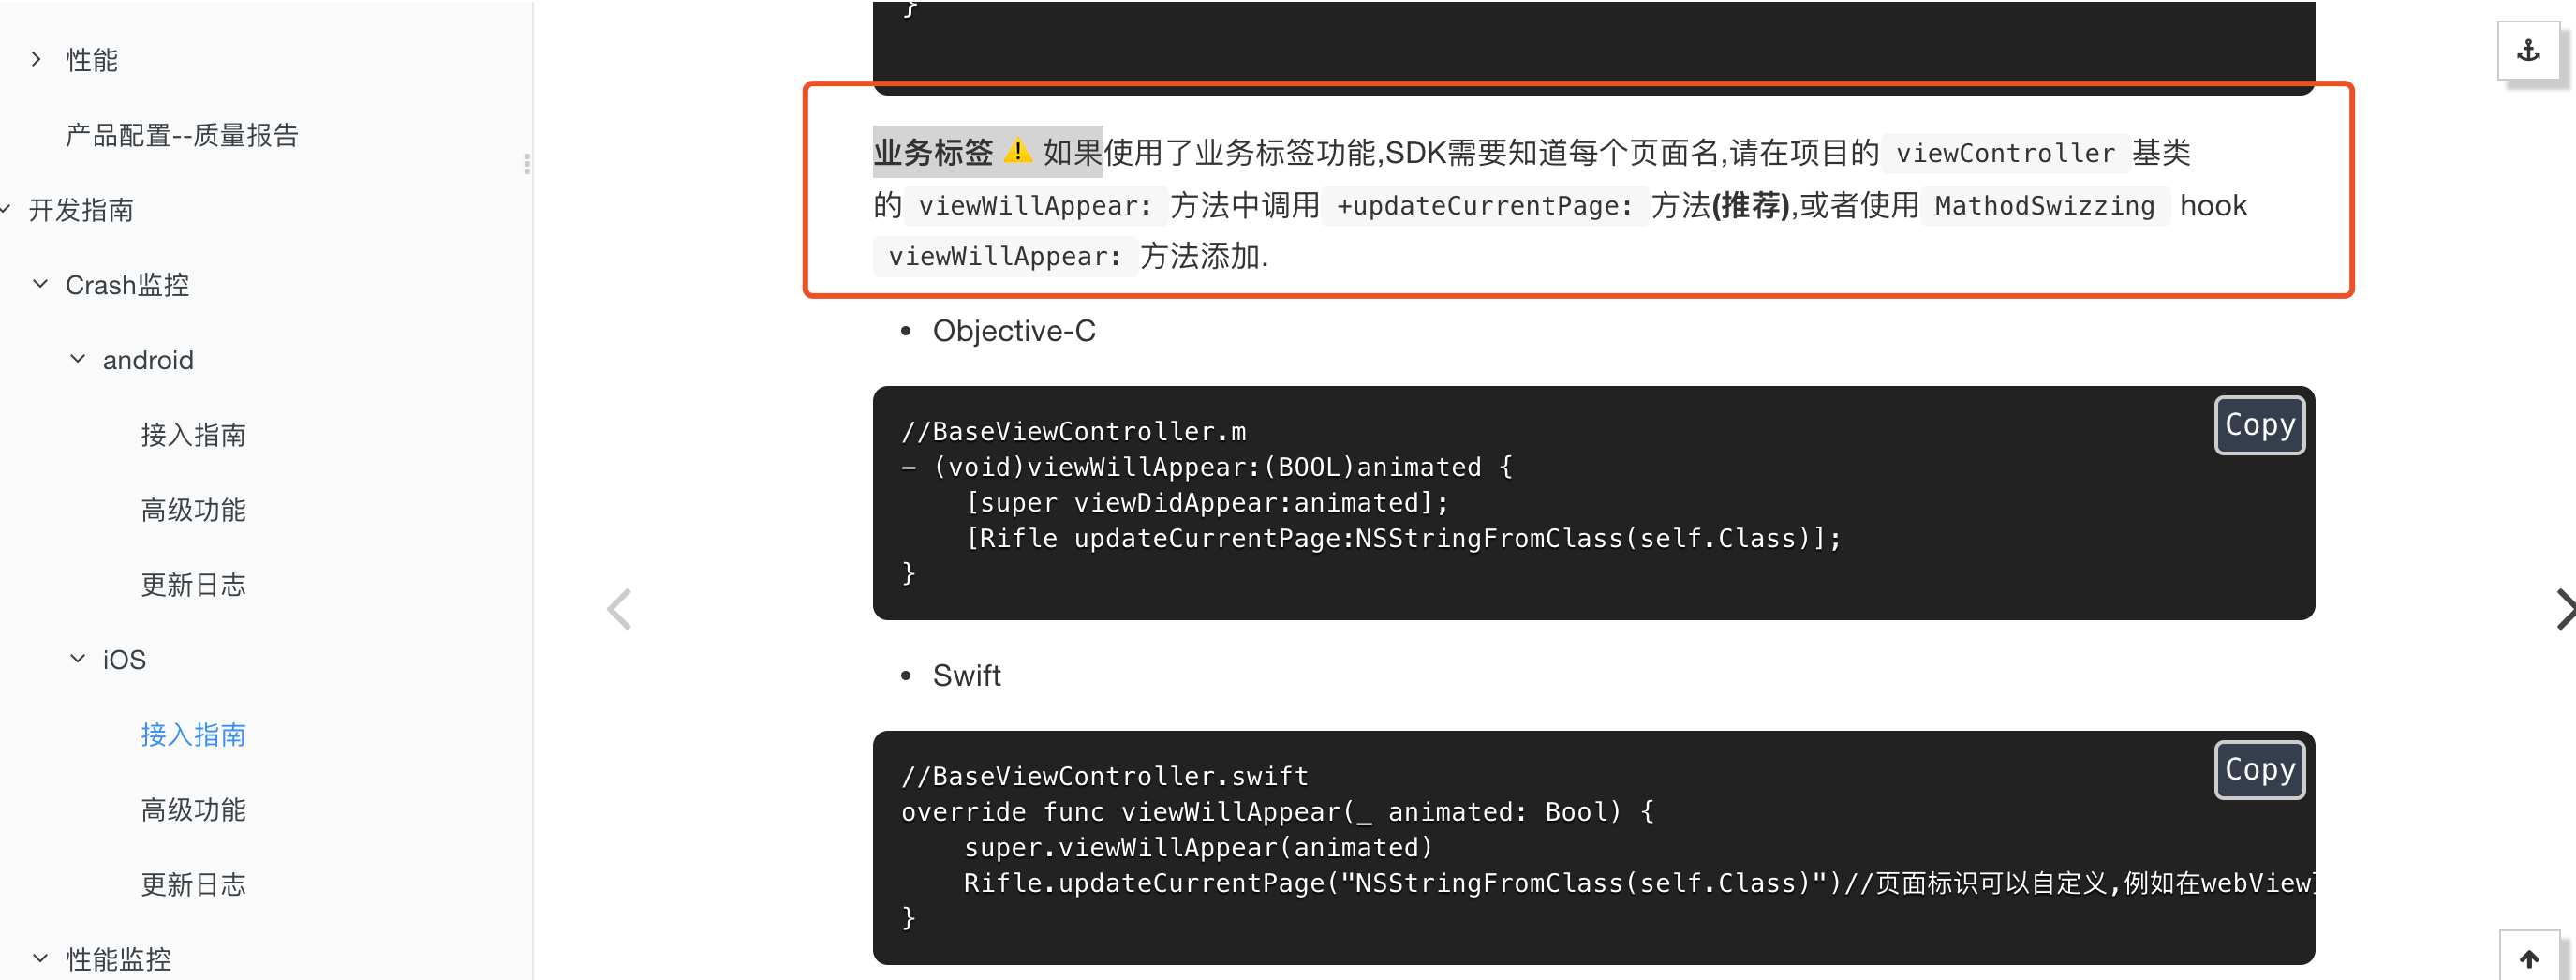This screenshot has height=980, width=2576.
Task: Copy the Objective-C code block
Action: 2259,425
